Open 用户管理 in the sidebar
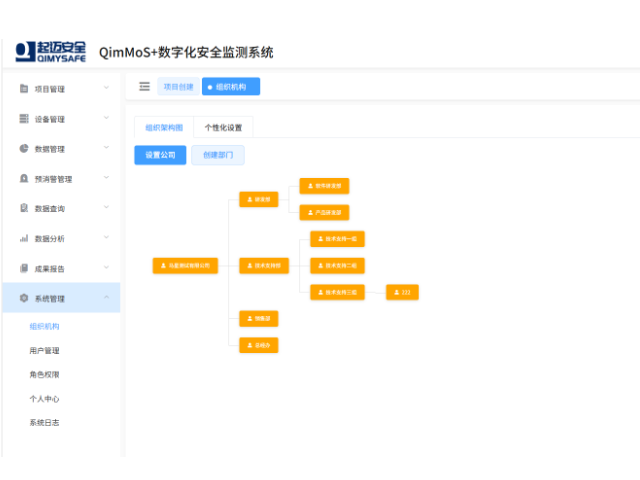 (x=44, y=351)
